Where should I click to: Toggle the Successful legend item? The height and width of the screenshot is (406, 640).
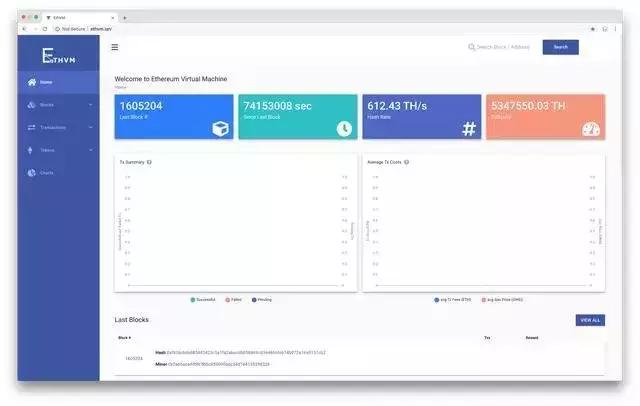coord(203,300)
